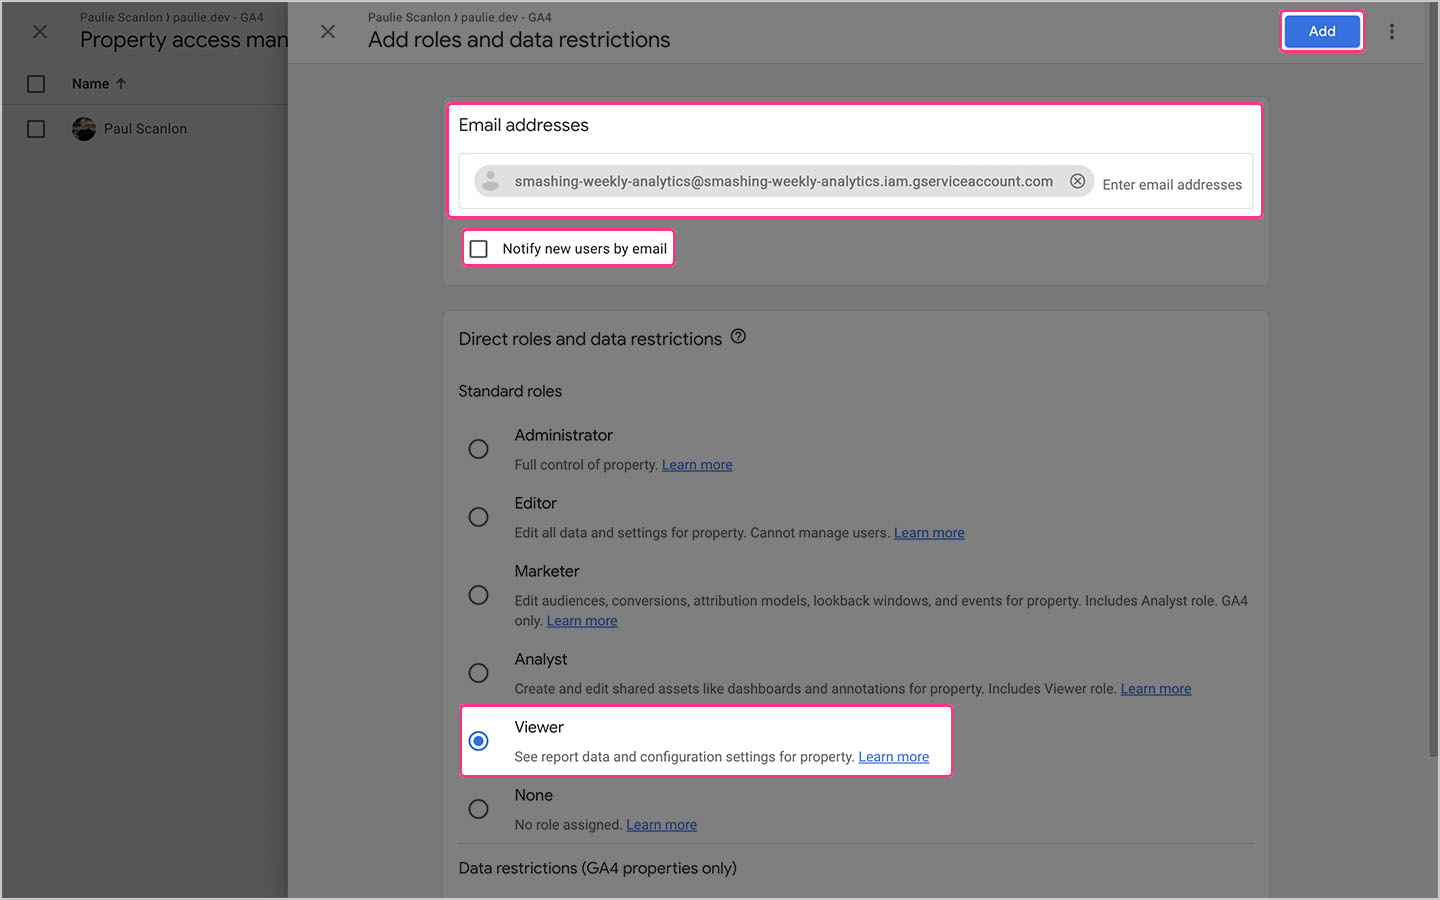Click Paul Scanlon's profile avatar
Screen dimensions: 1440x900
[x=84, y=128]
